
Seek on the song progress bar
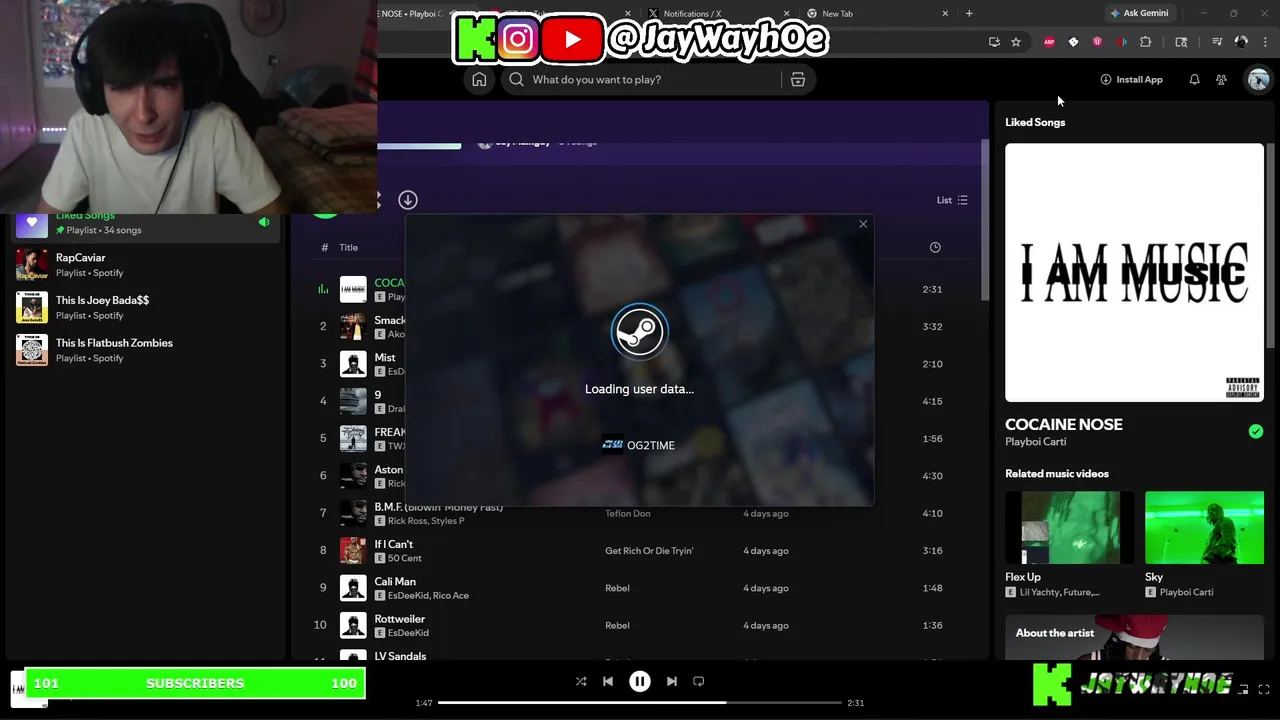[640, 703]
